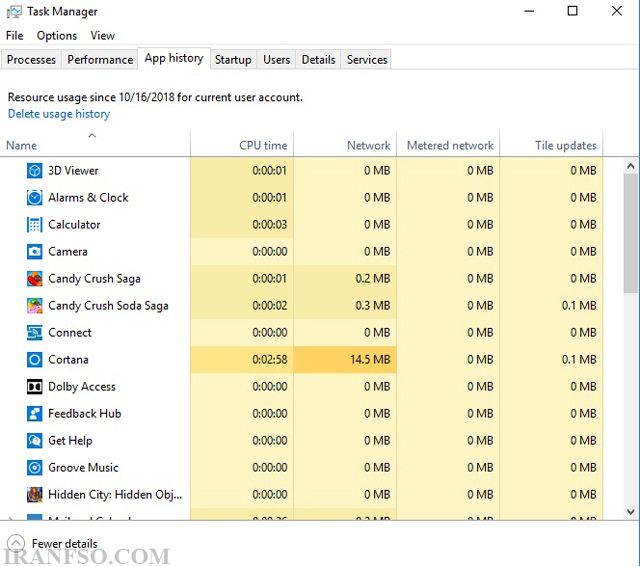Open the Users tab
Image resolution: width=640 pixels, height=567 pixels.
point(276,60)
